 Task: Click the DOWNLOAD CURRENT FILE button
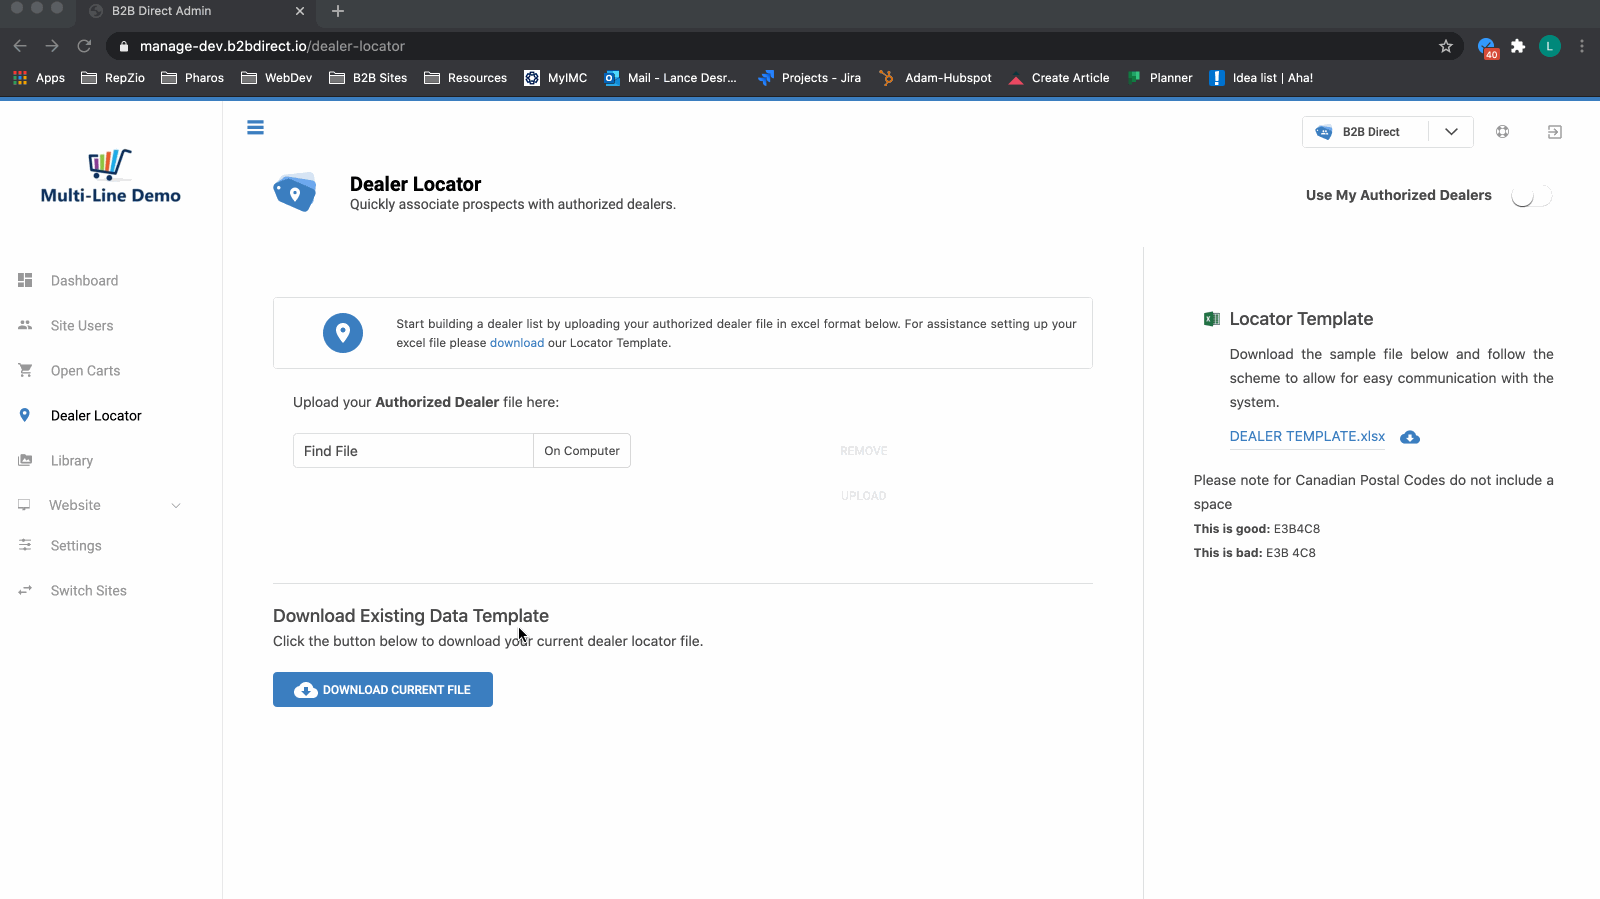tap(383, 689)
